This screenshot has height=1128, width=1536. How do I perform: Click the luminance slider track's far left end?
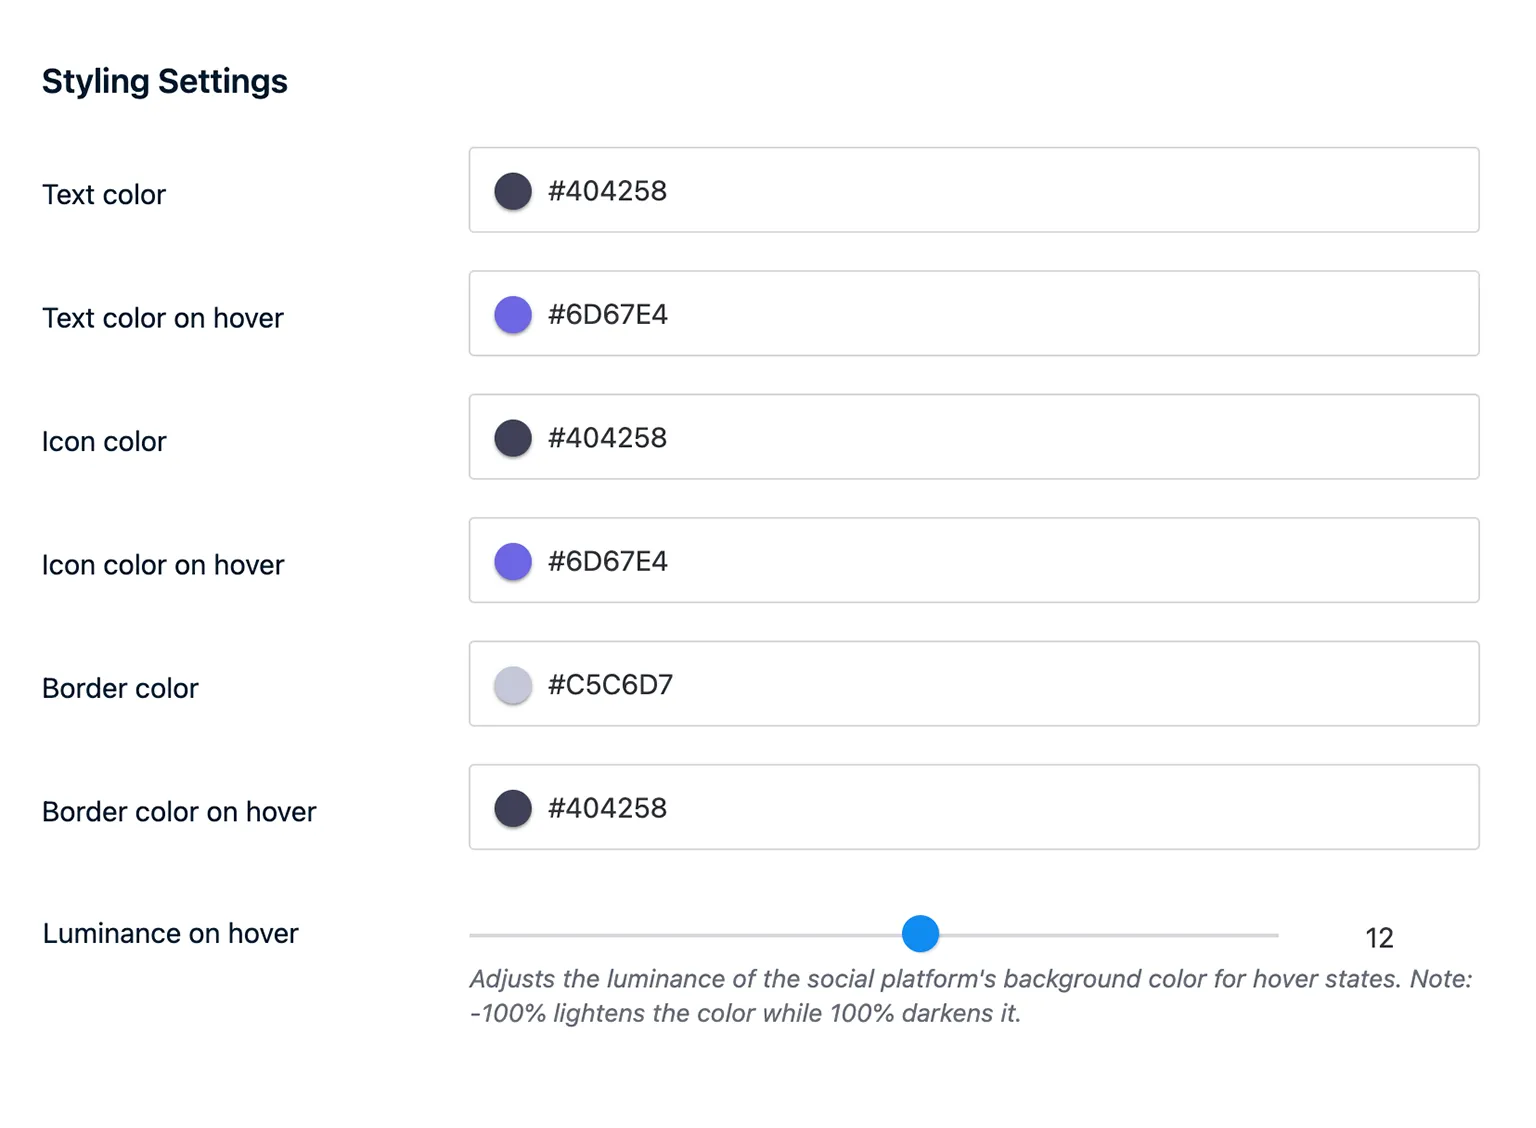(x=474, y=935)
